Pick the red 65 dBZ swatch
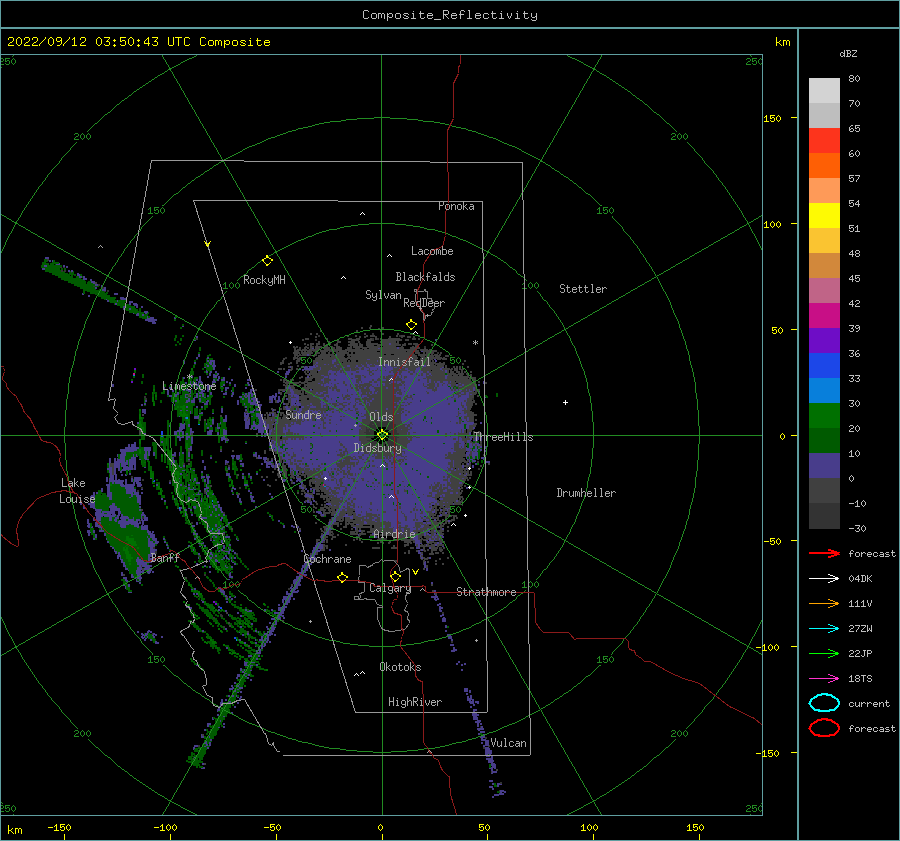The height and width of the screenshot is (841, 900). pyautogui.click(x=824, y=141)
